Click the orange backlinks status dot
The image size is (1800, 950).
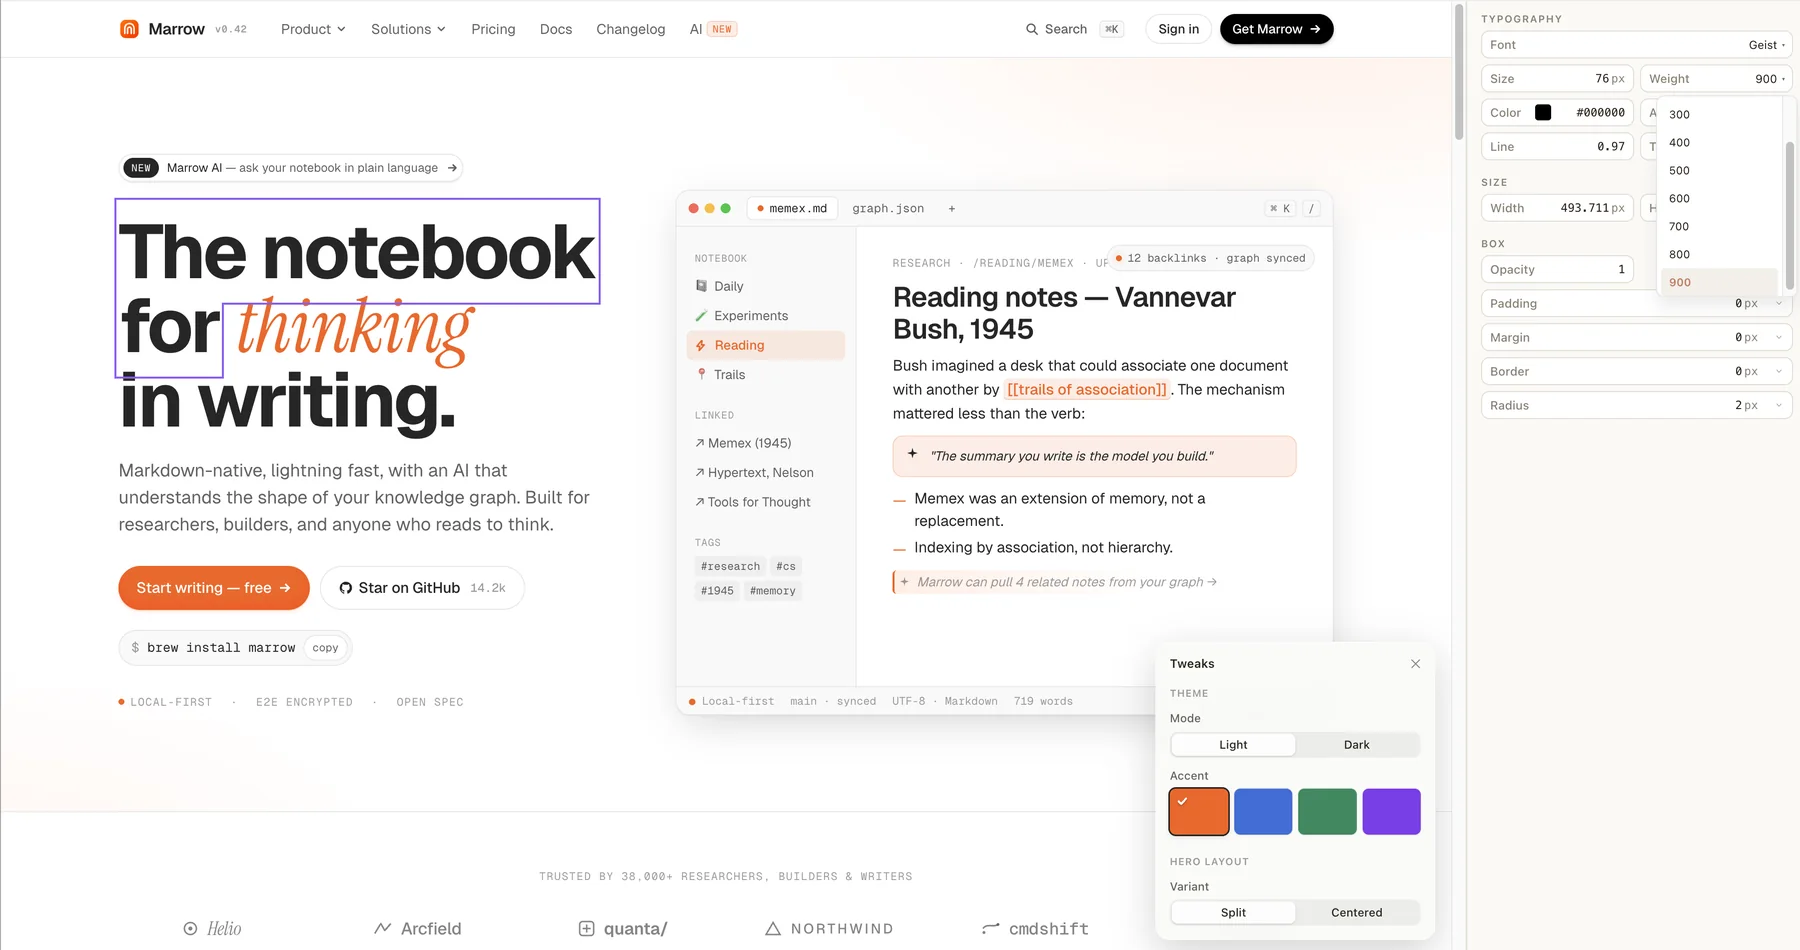[1119, 258]
